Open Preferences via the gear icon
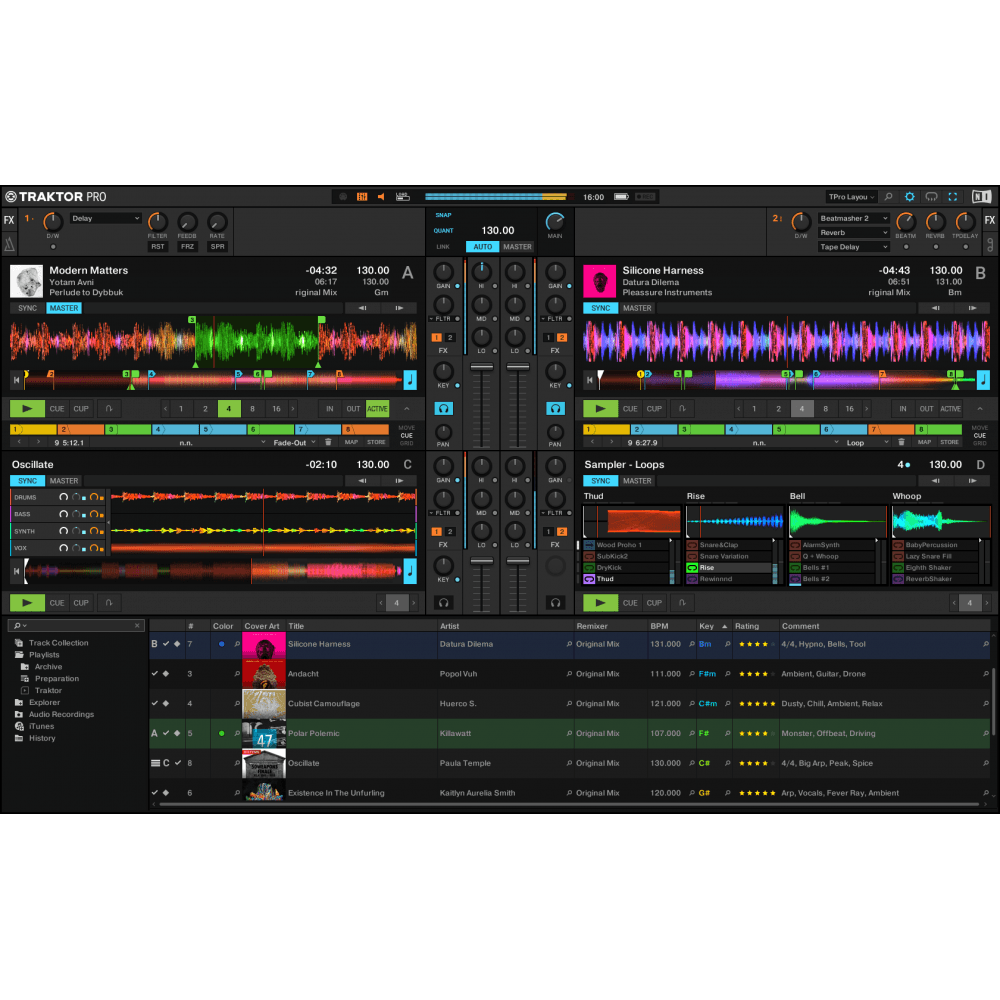Image resolution: width=1000 pixels, height=1000 pixels. click(x=909, y=197)
